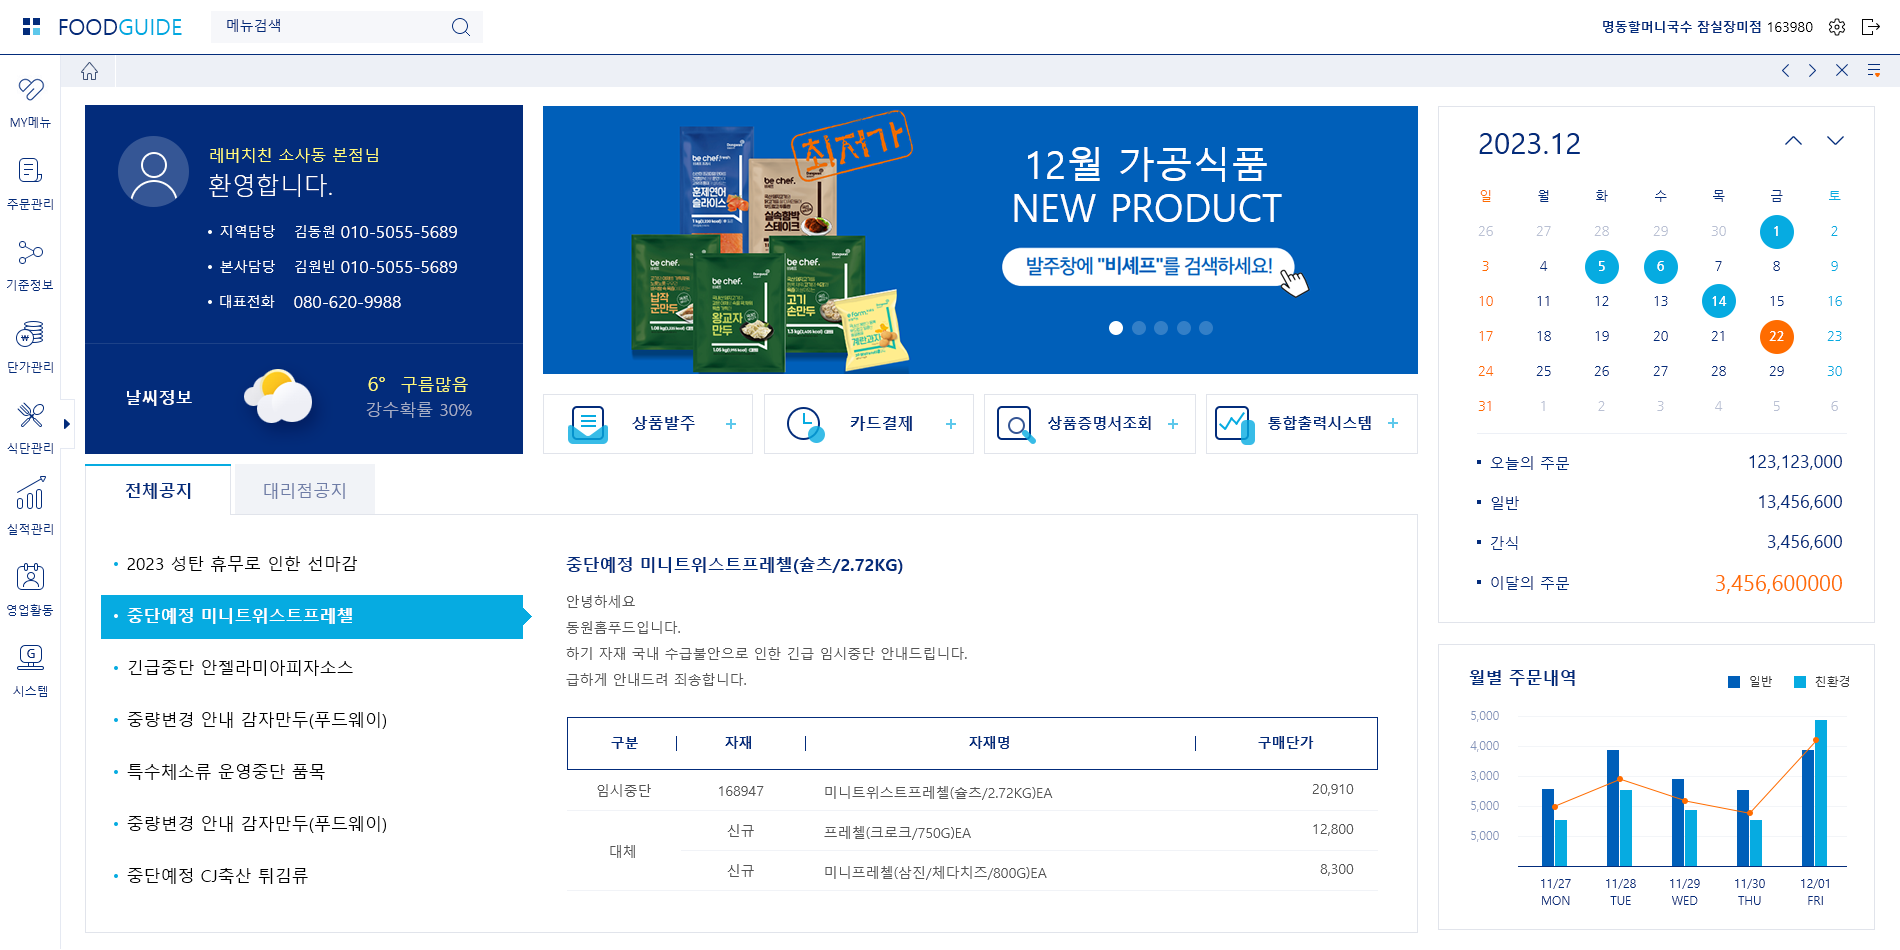
Task: Click the user profile avatar icon
Action: coord(153,172)
